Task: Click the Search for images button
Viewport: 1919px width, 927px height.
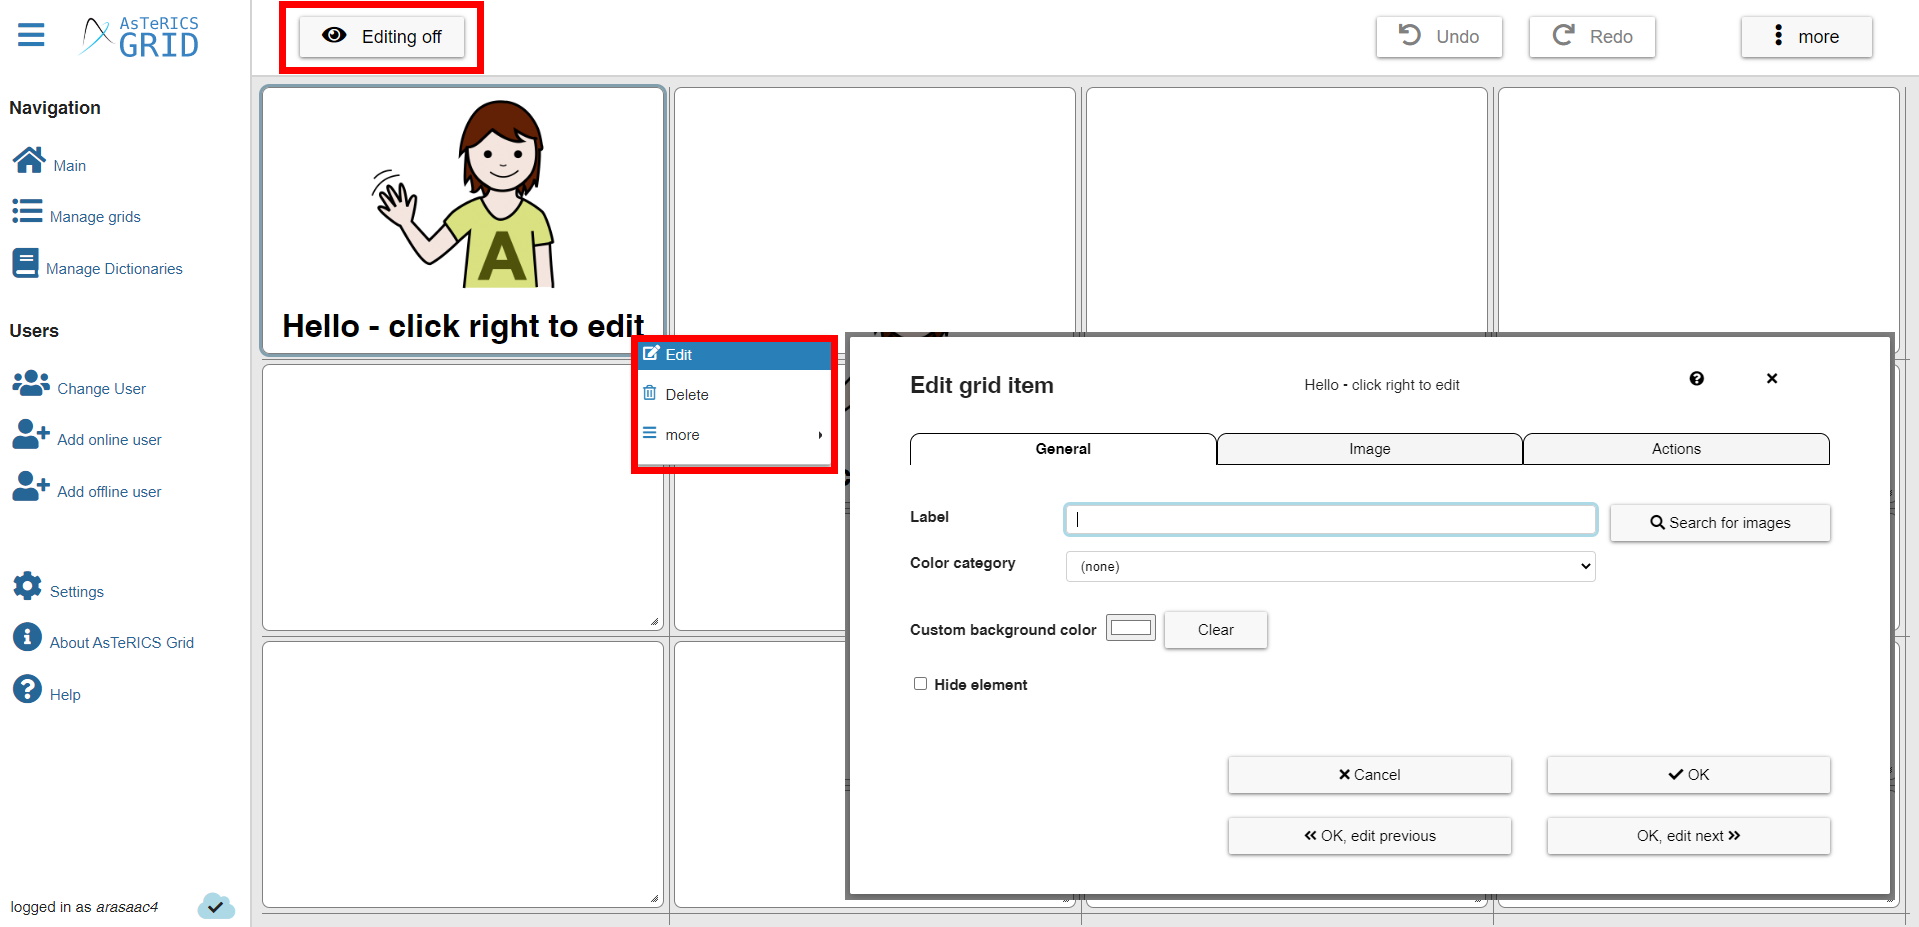Action: 1719,522
